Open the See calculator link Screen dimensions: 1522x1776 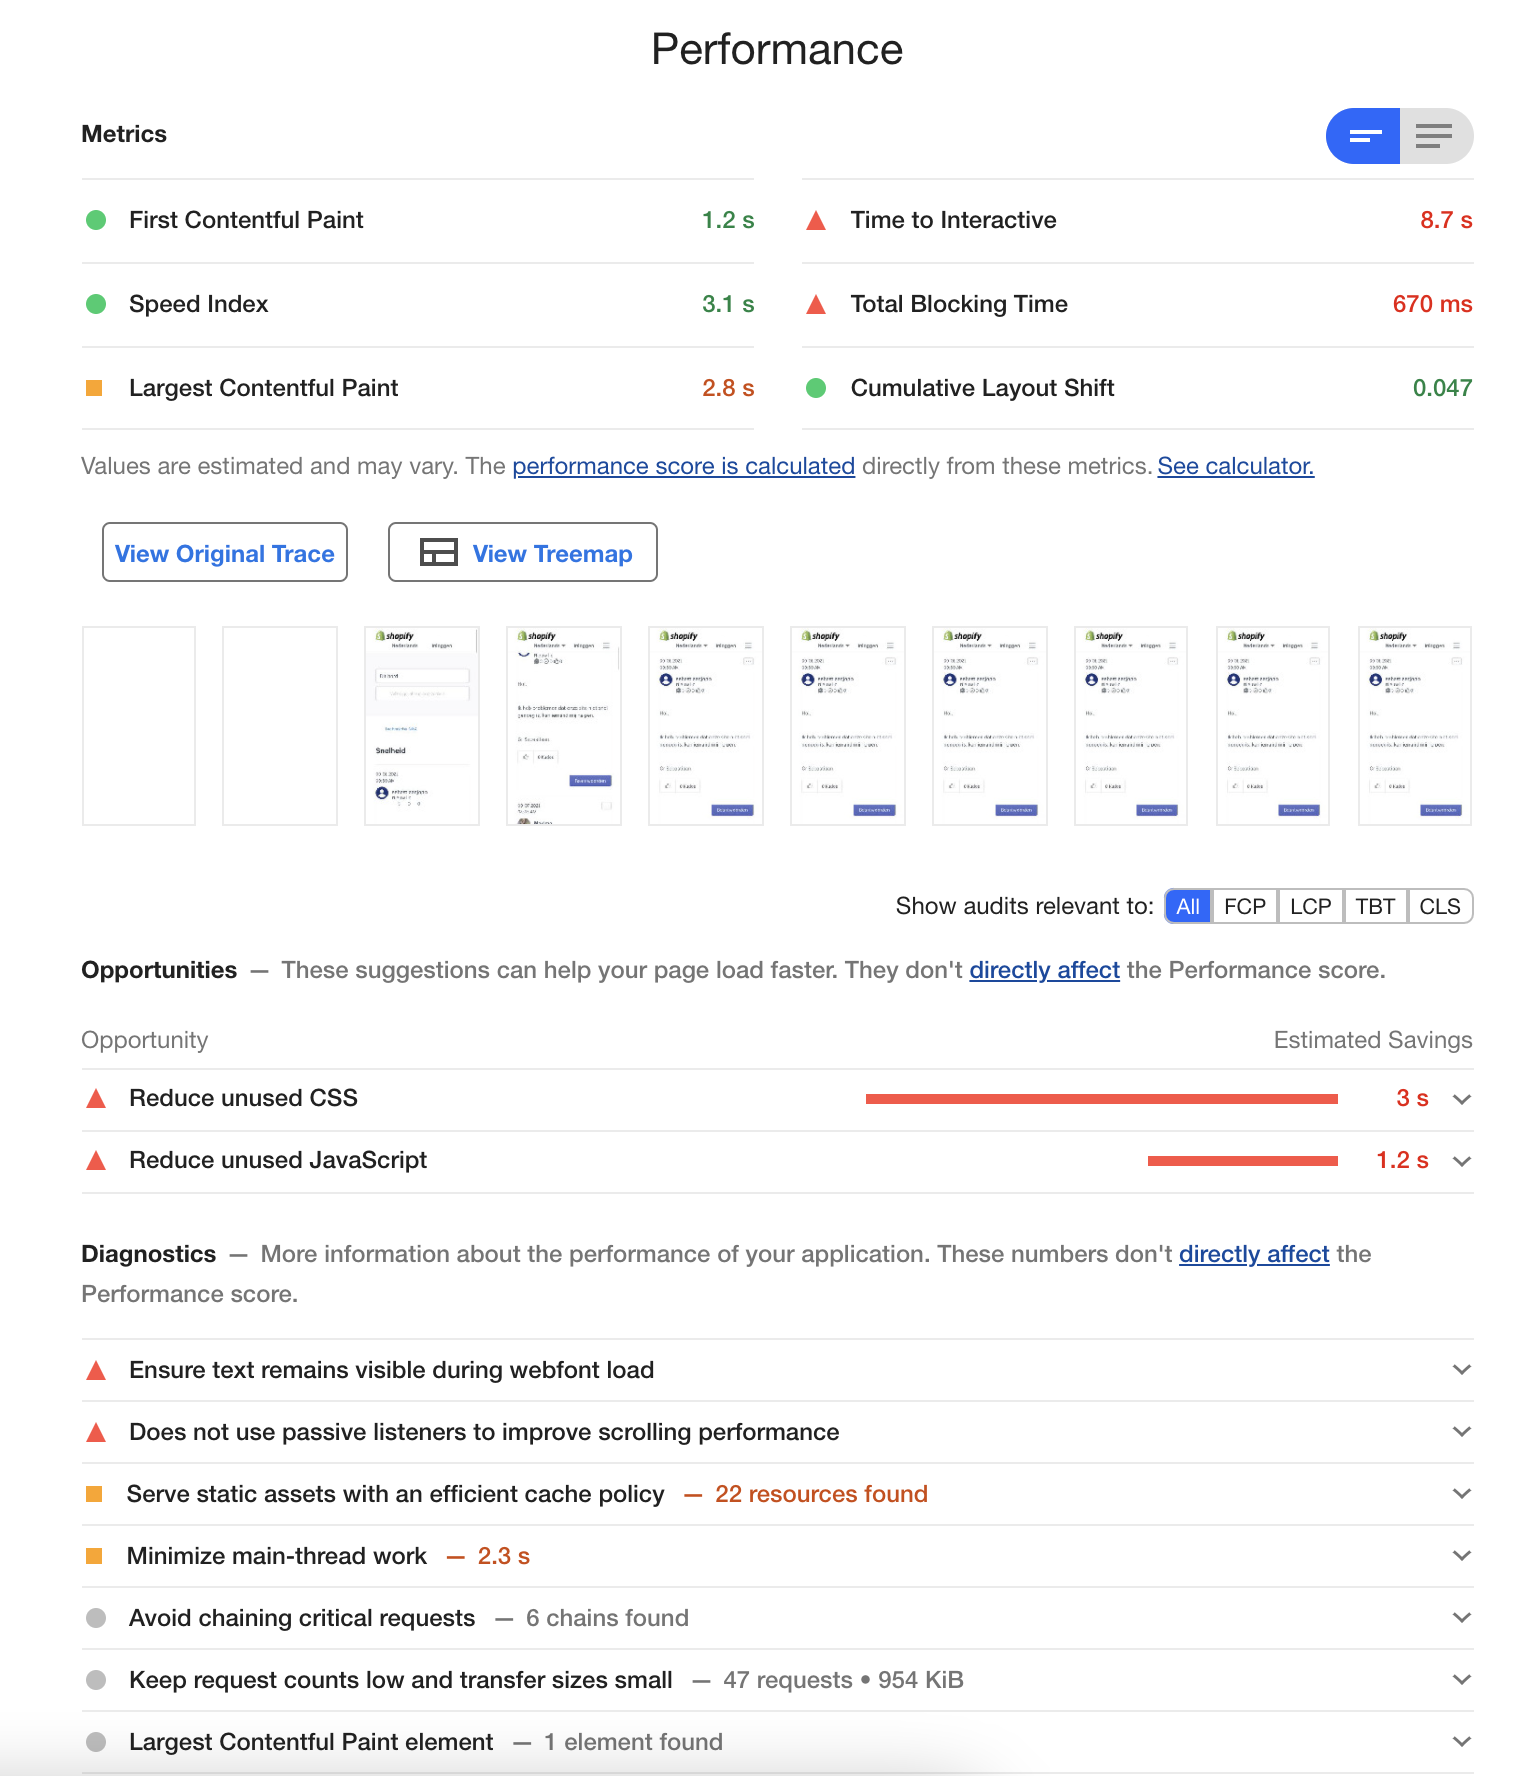tap(1235, 466)
